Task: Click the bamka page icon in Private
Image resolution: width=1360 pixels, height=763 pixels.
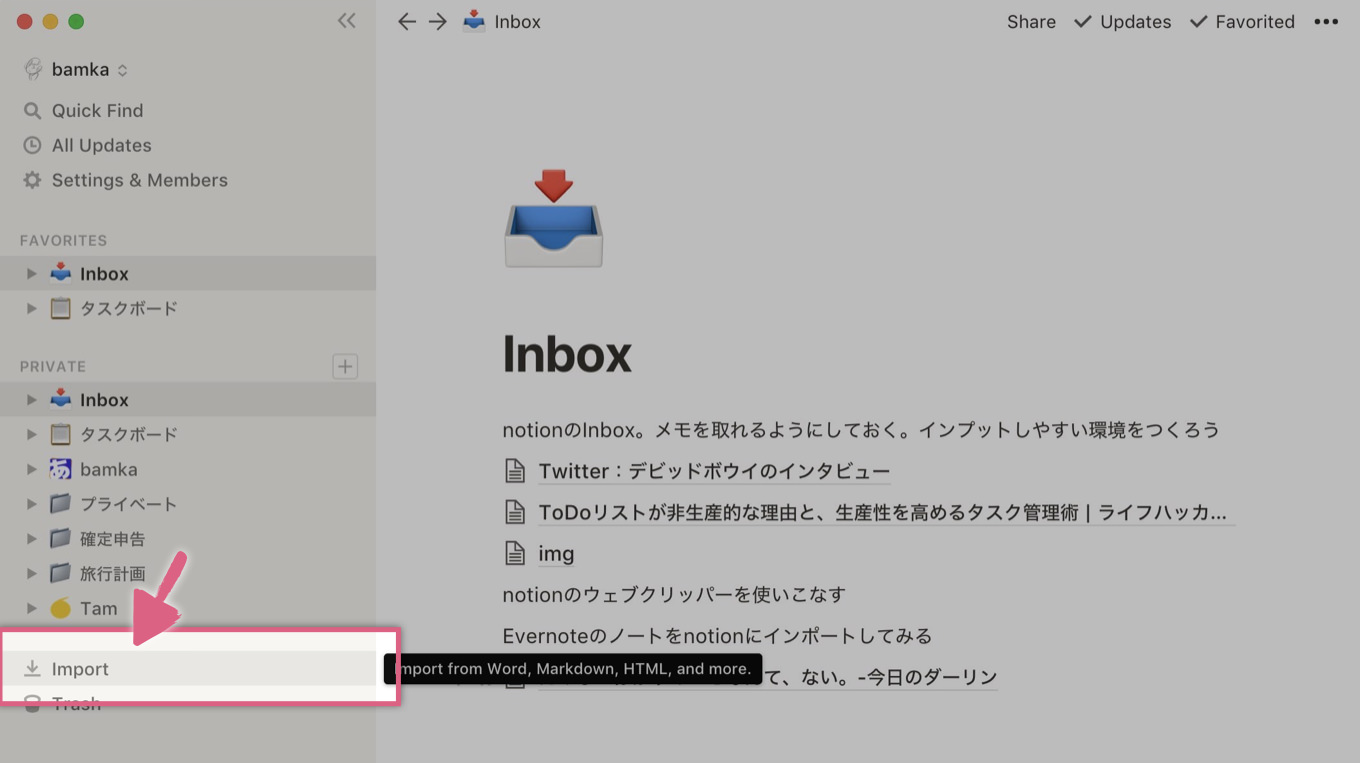Action: 61,469
